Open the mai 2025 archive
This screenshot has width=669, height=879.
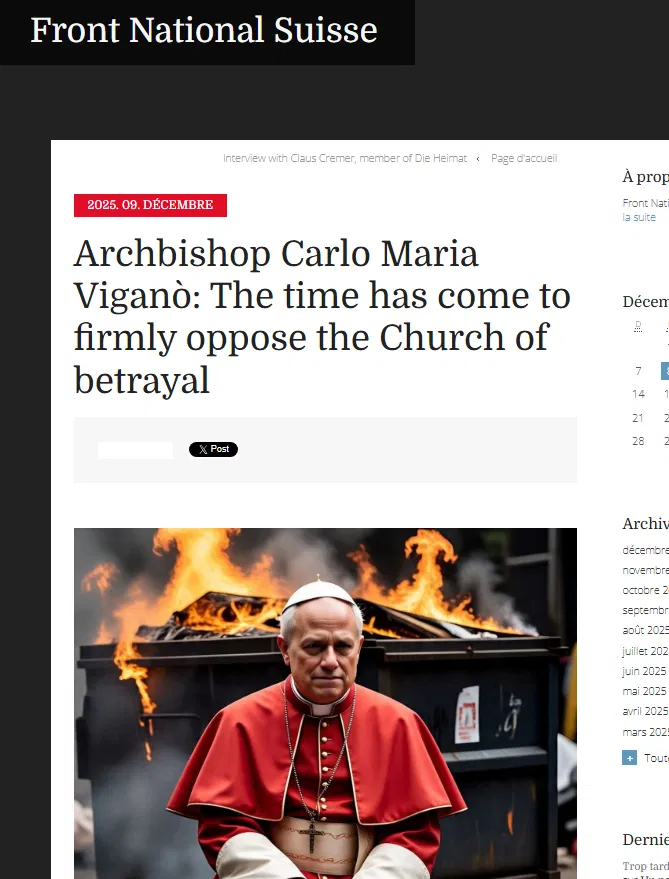point(644,691)
